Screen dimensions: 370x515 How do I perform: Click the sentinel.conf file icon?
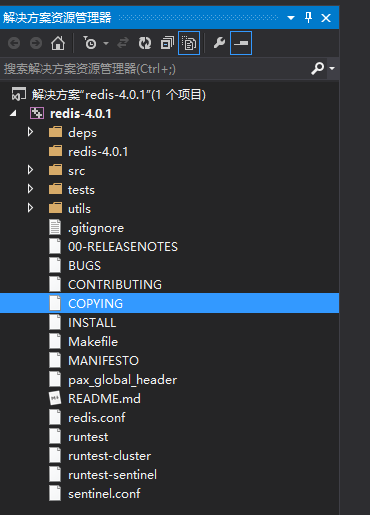[55, 493]
